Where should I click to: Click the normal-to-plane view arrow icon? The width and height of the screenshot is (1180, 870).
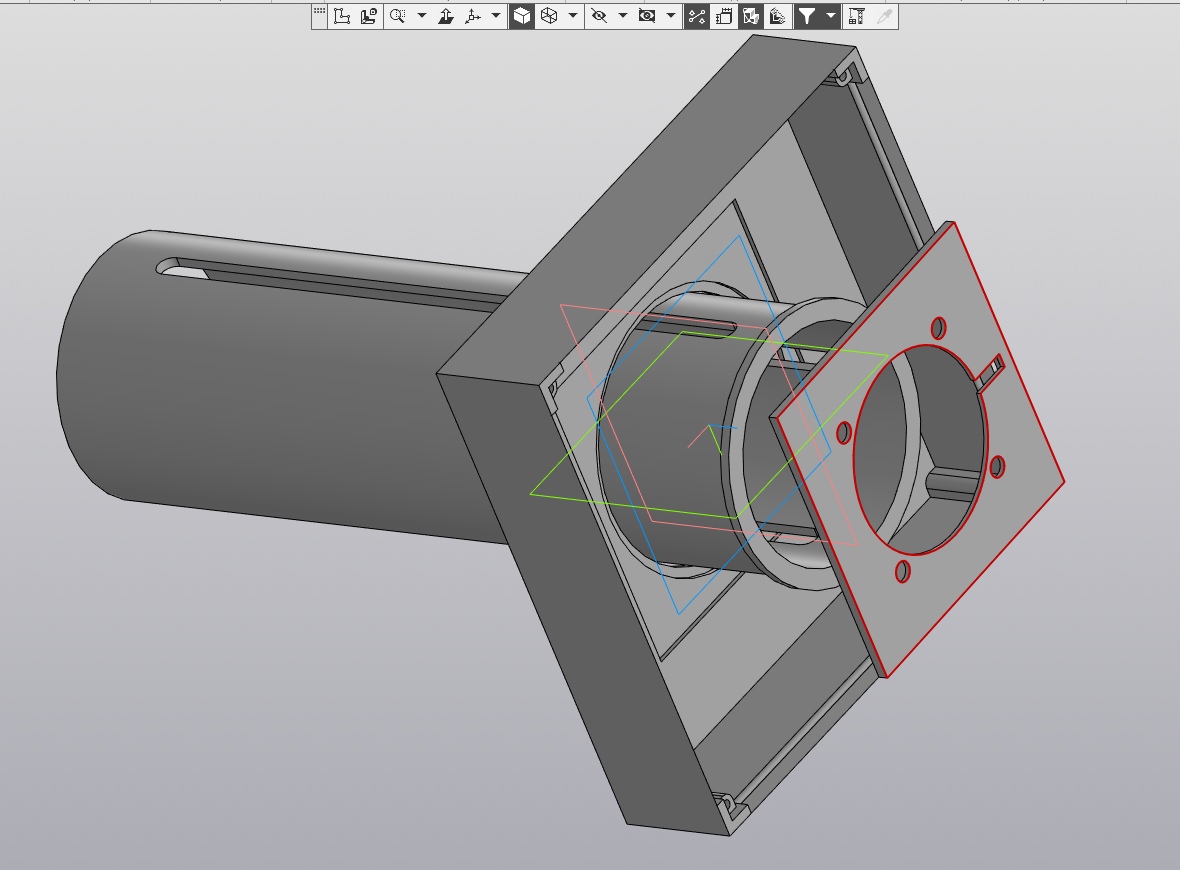446,16
